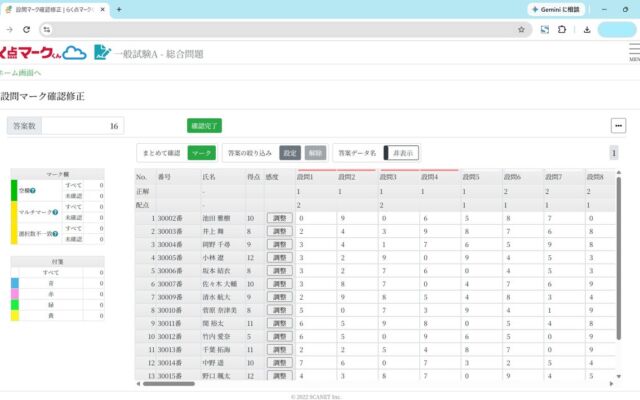Click 調整 button for 30003番
Screen dimensions: 640x400
click(x=280, y=231)
